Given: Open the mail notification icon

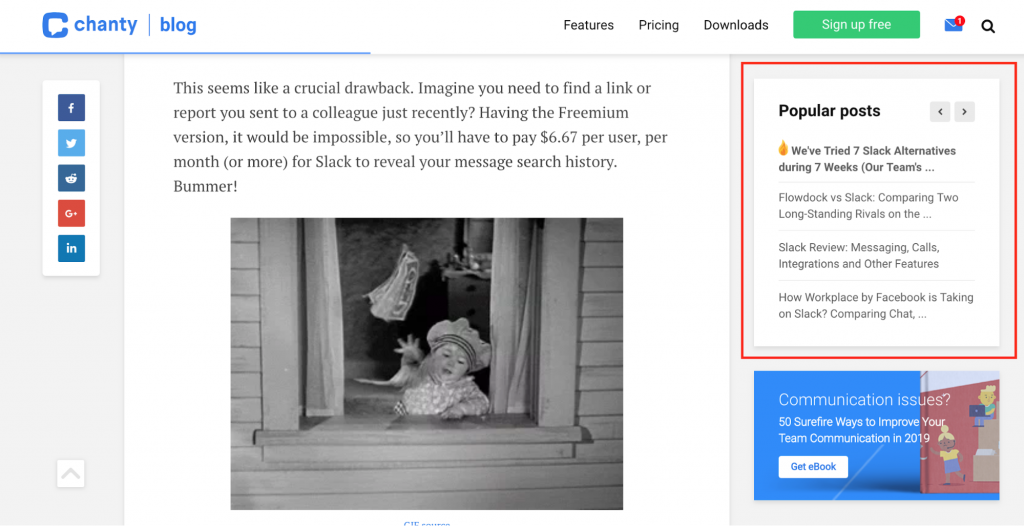Looking at the screenshot, I should (953, 25).
